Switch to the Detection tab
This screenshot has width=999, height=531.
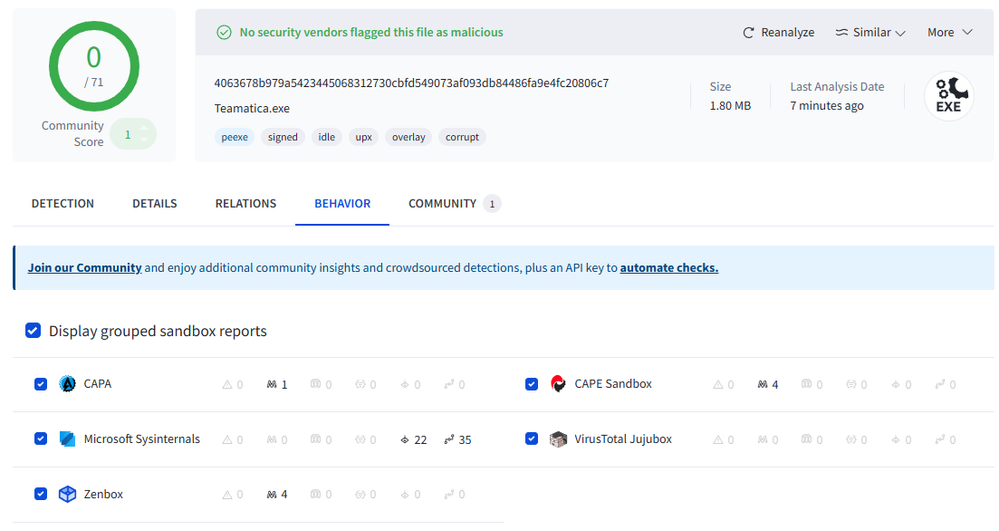[x=62, y=203]
